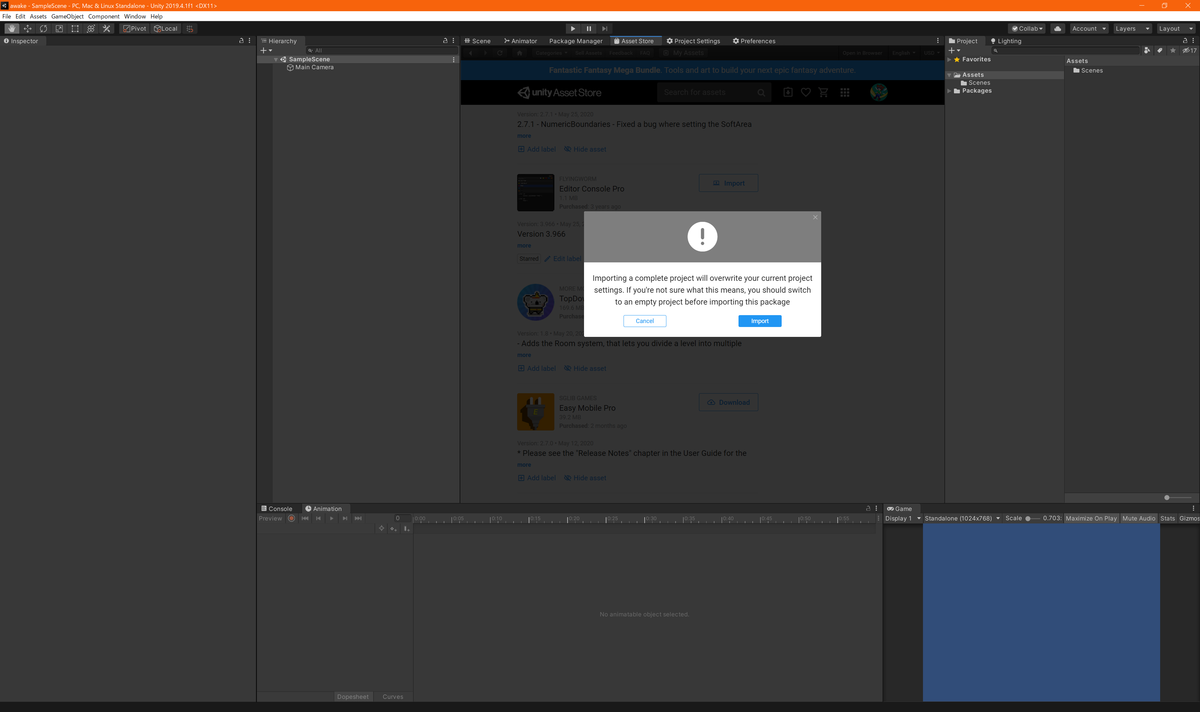Click the Curves button in Animation
The width and height of the screenshot is (1200, 712).
(393, 697)
